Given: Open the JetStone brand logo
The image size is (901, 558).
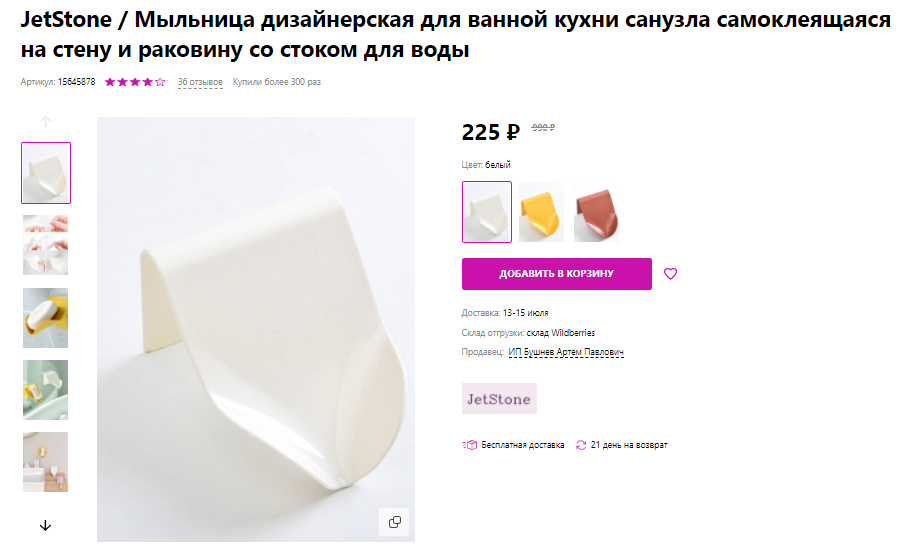Looking at the screenshot, I should 499,399.
